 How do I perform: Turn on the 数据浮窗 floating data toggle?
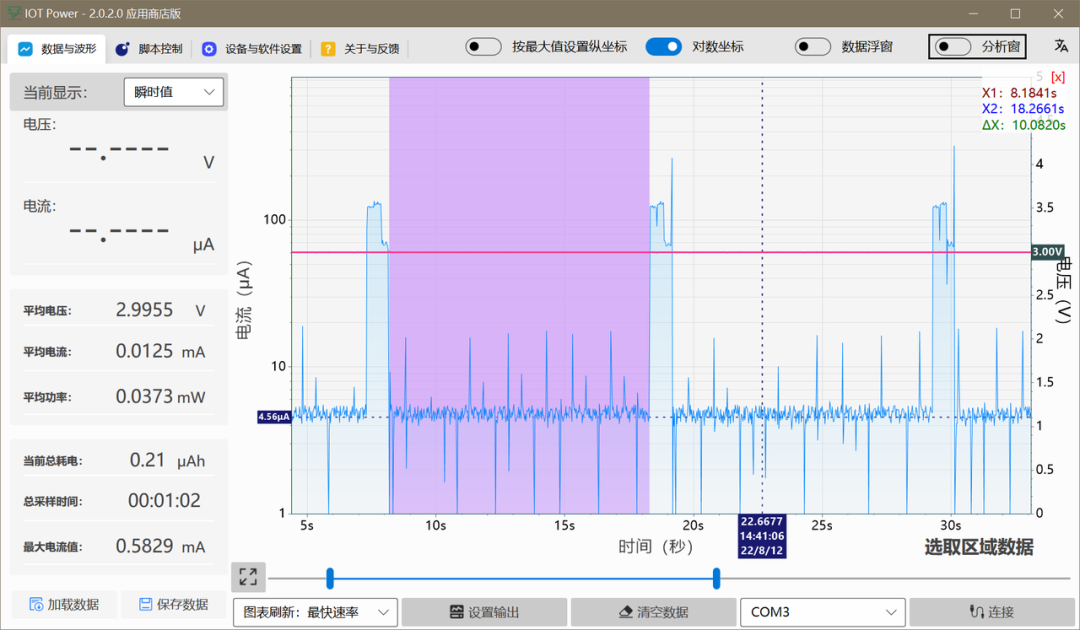point(813,46)
